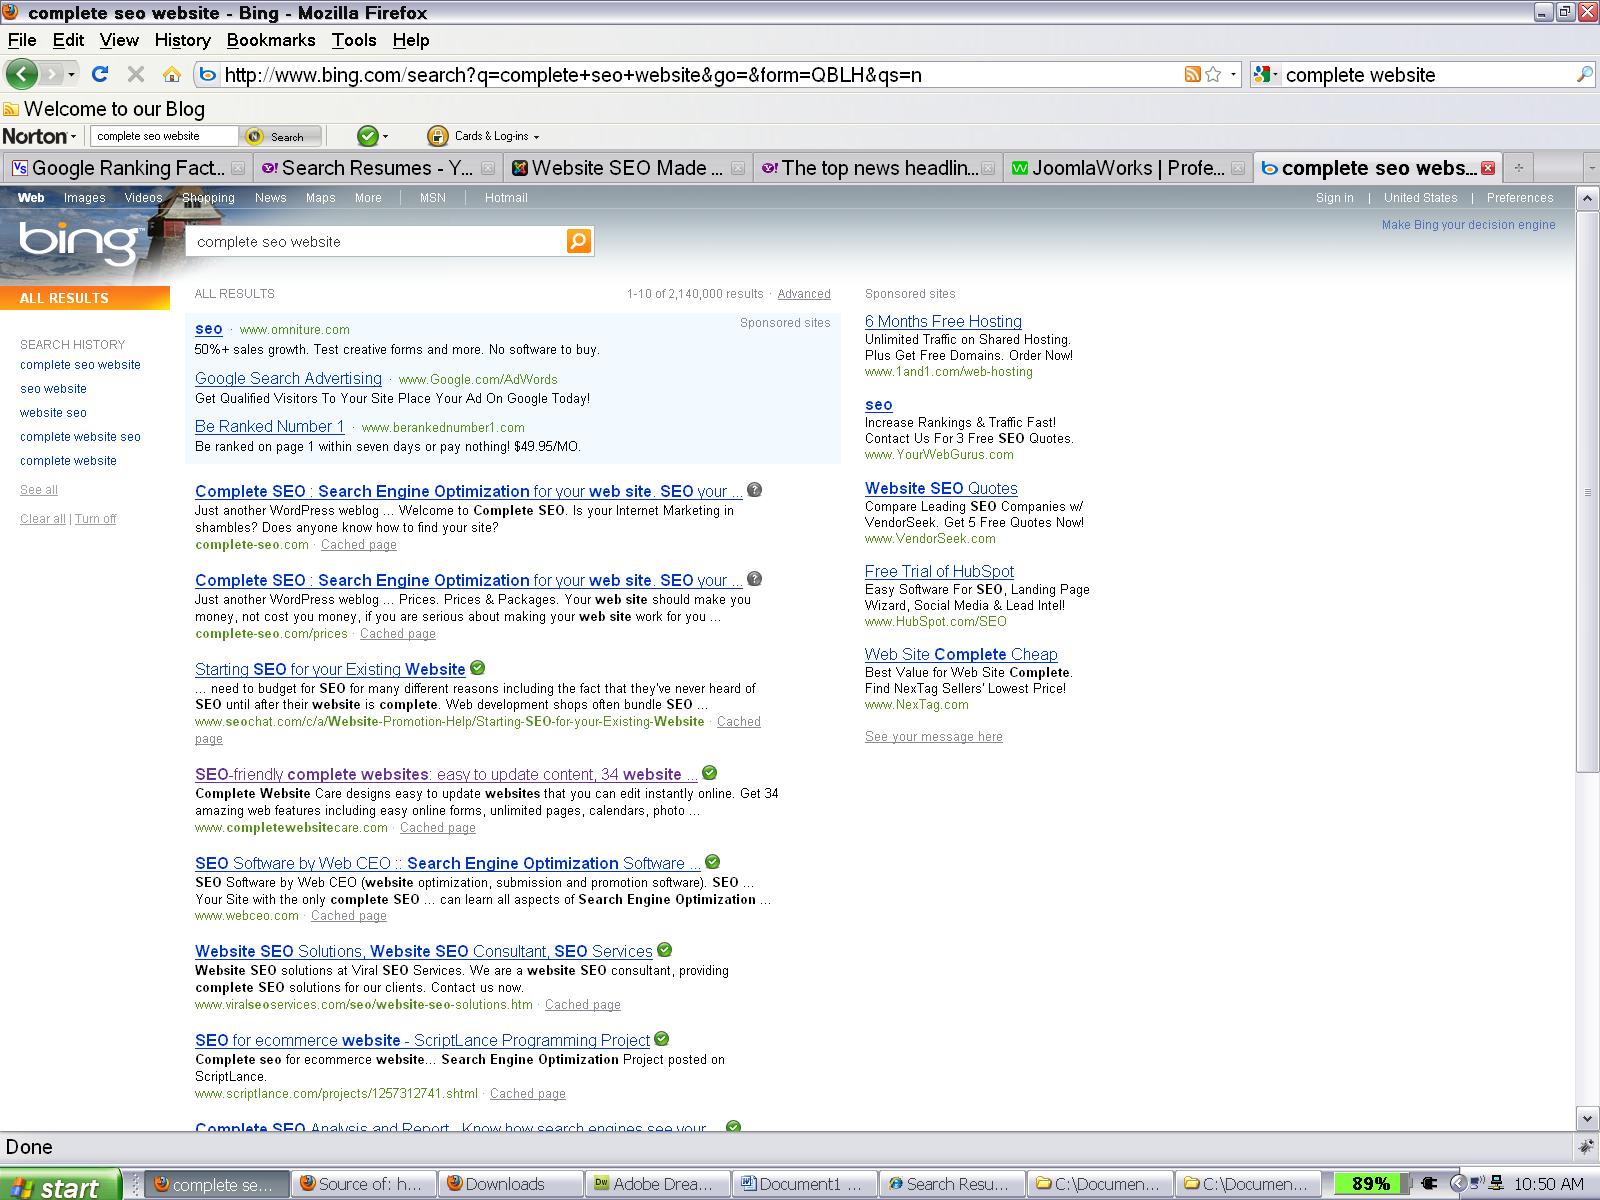
Task: Click the RSS feed icon in address bar
Action: pos(1192,74)
